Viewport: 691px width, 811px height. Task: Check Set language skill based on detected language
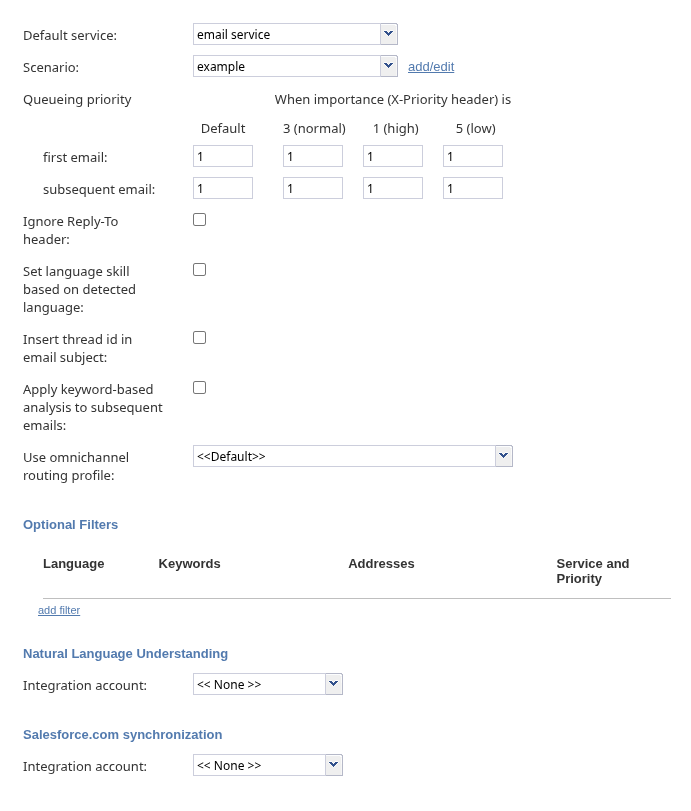tap(200, 270)
